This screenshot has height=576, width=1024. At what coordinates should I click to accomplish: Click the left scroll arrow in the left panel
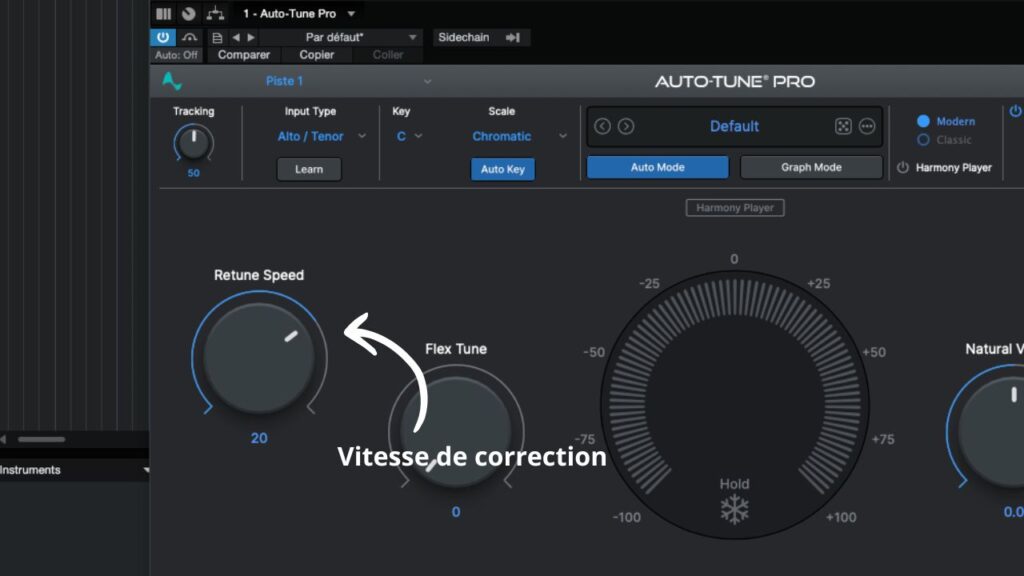[3, 440]
